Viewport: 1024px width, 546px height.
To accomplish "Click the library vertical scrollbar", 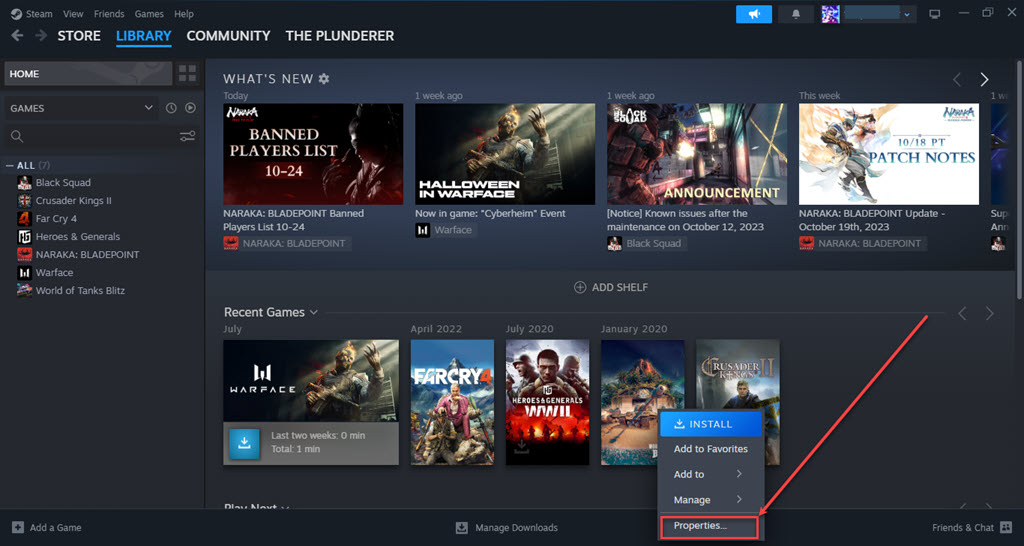I will [1019, 180].
